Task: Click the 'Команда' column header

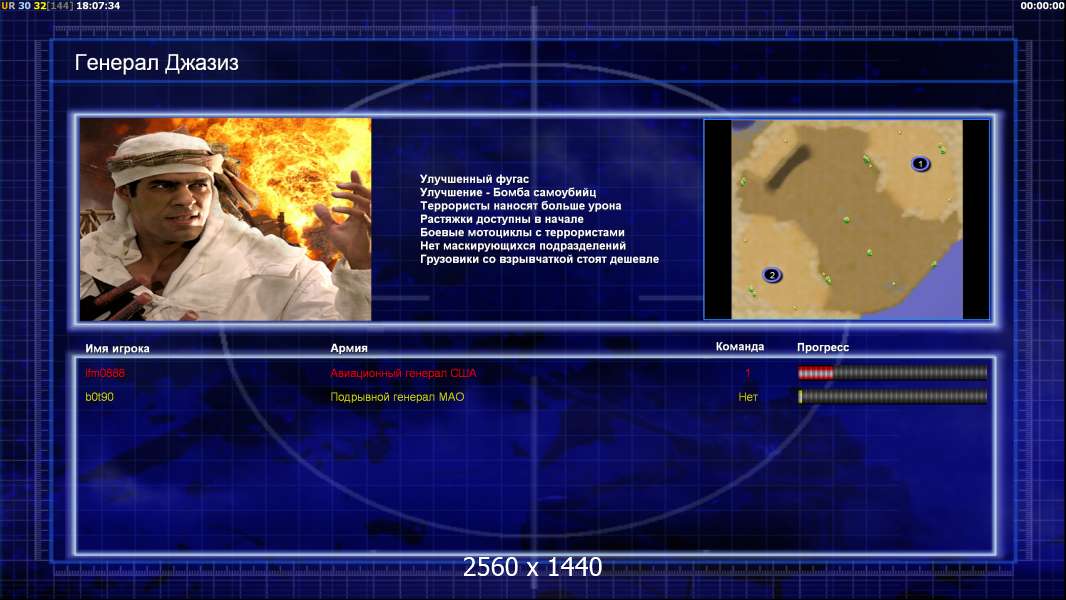Action: [x=740, y=347]
